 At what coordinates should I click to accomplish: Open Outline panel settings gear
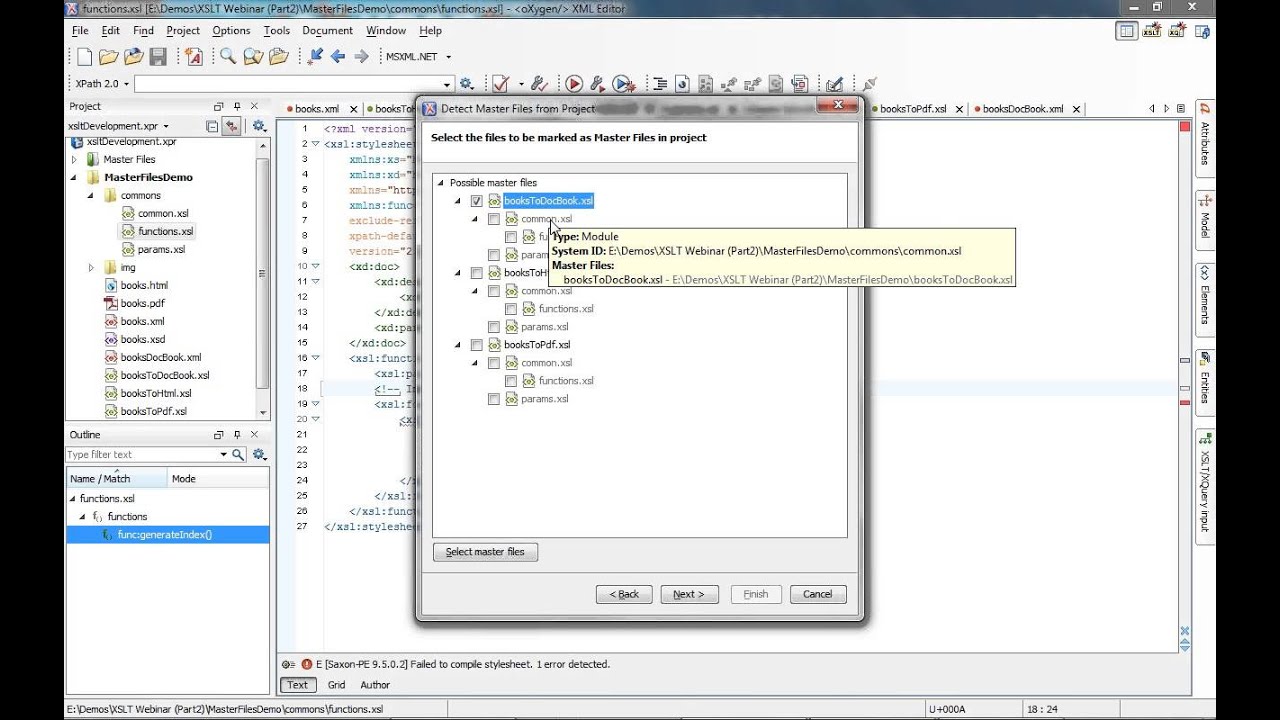[x=259, y=454]
